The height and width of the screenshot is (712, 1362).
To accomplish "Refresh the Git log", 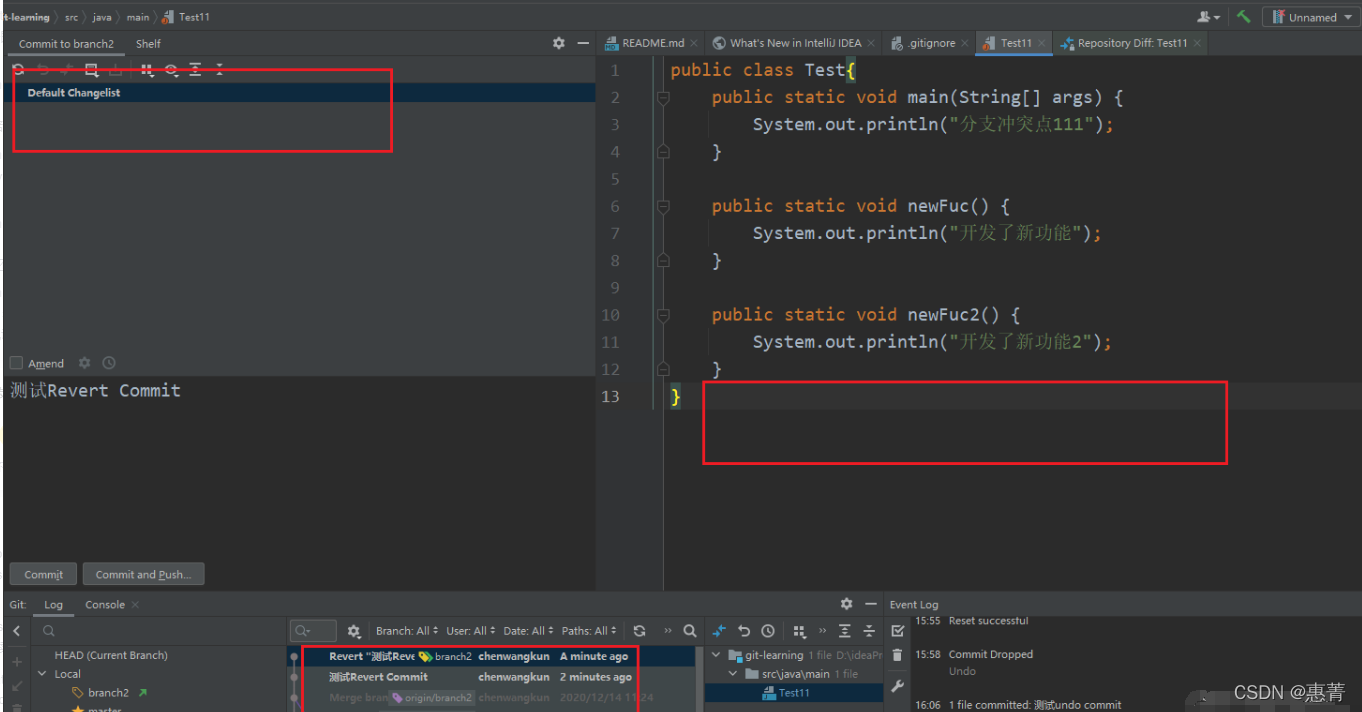I will [639, 631].
